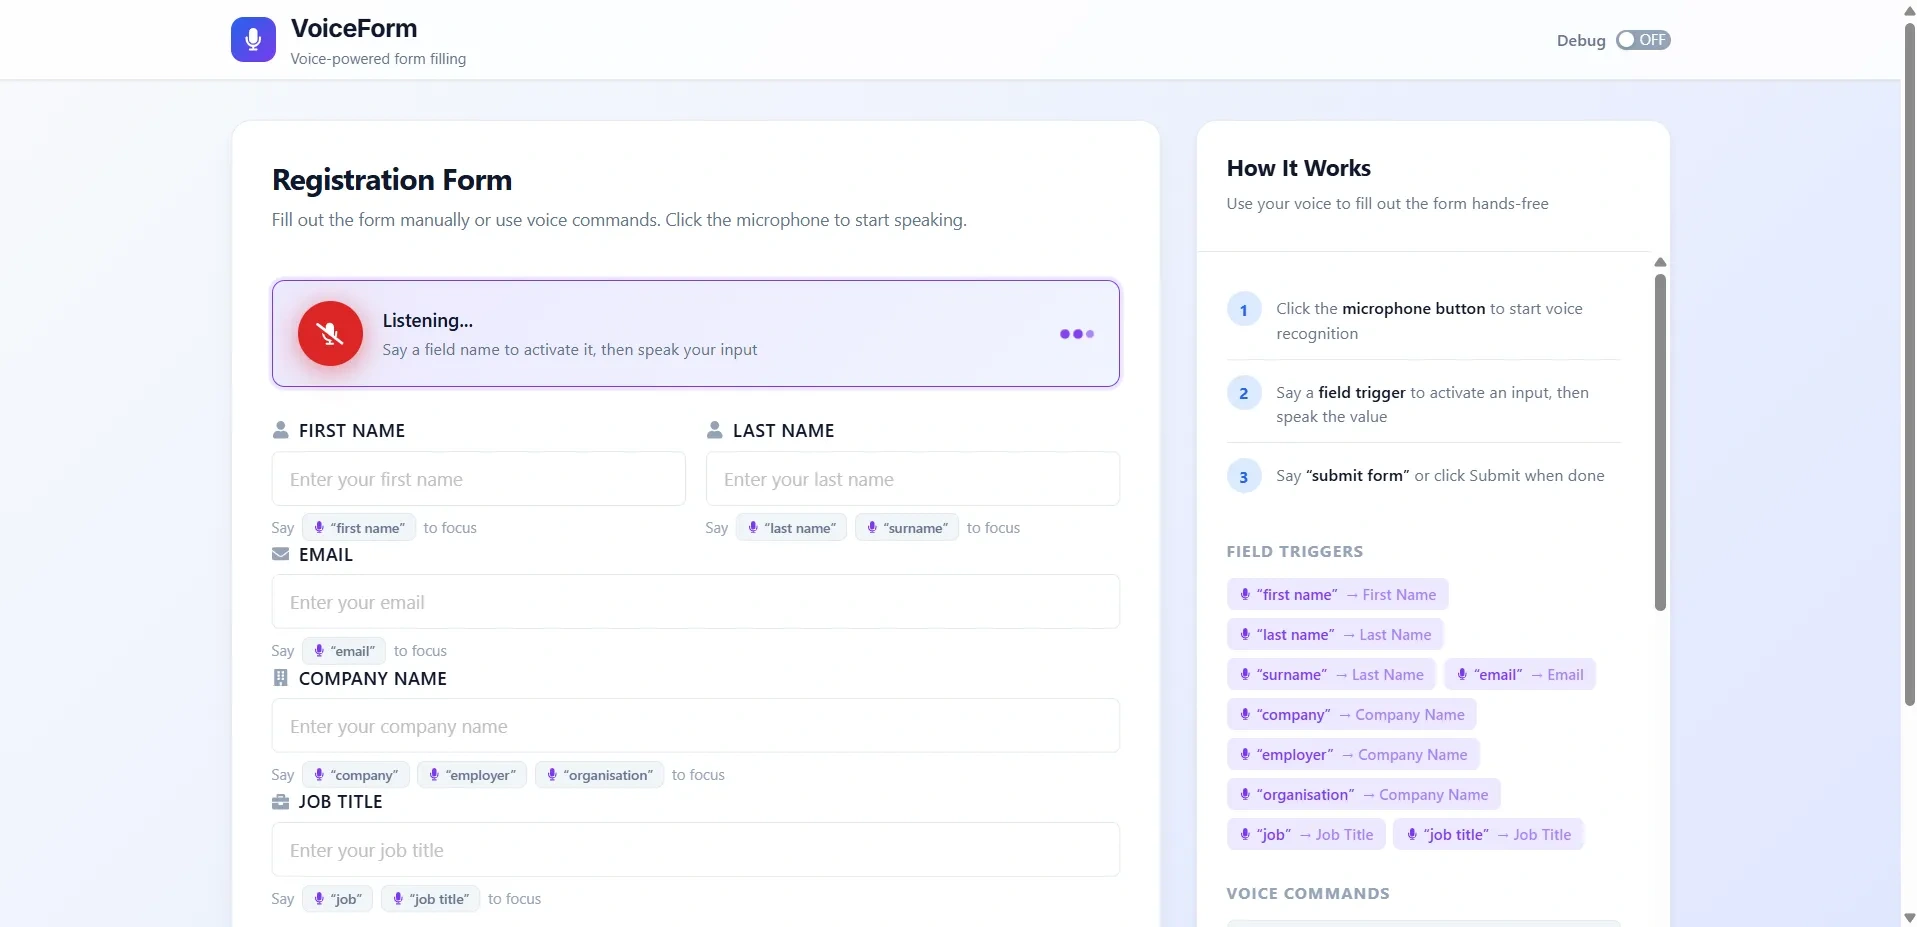Click into the job title input field
The width and height of the screenshot is (1917, 927).
696,850
